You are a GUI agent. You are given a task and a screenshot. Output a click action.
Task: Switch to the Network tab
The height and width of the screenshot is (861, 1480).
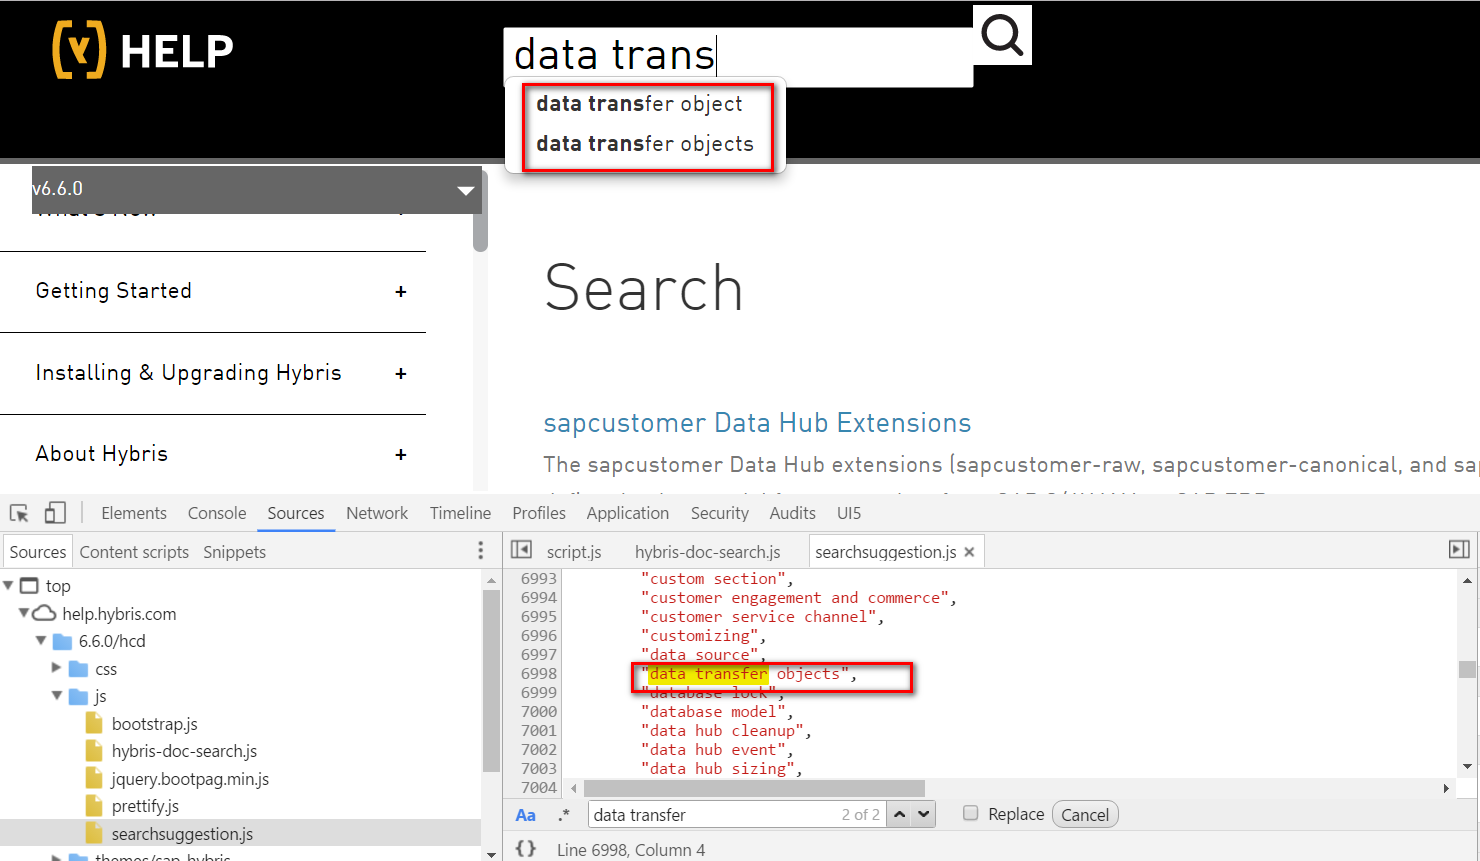click(377, 513)
